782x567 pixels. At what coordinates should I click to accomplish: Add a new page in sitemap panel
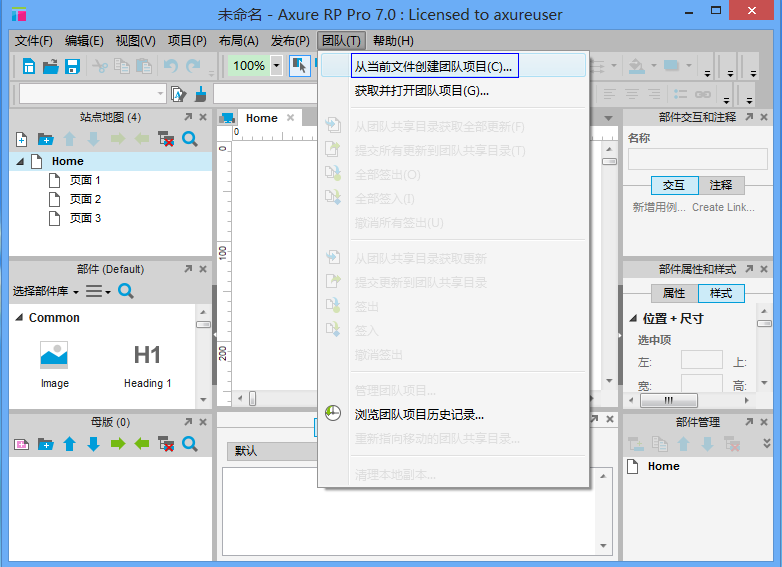click(x=21, y=139)
